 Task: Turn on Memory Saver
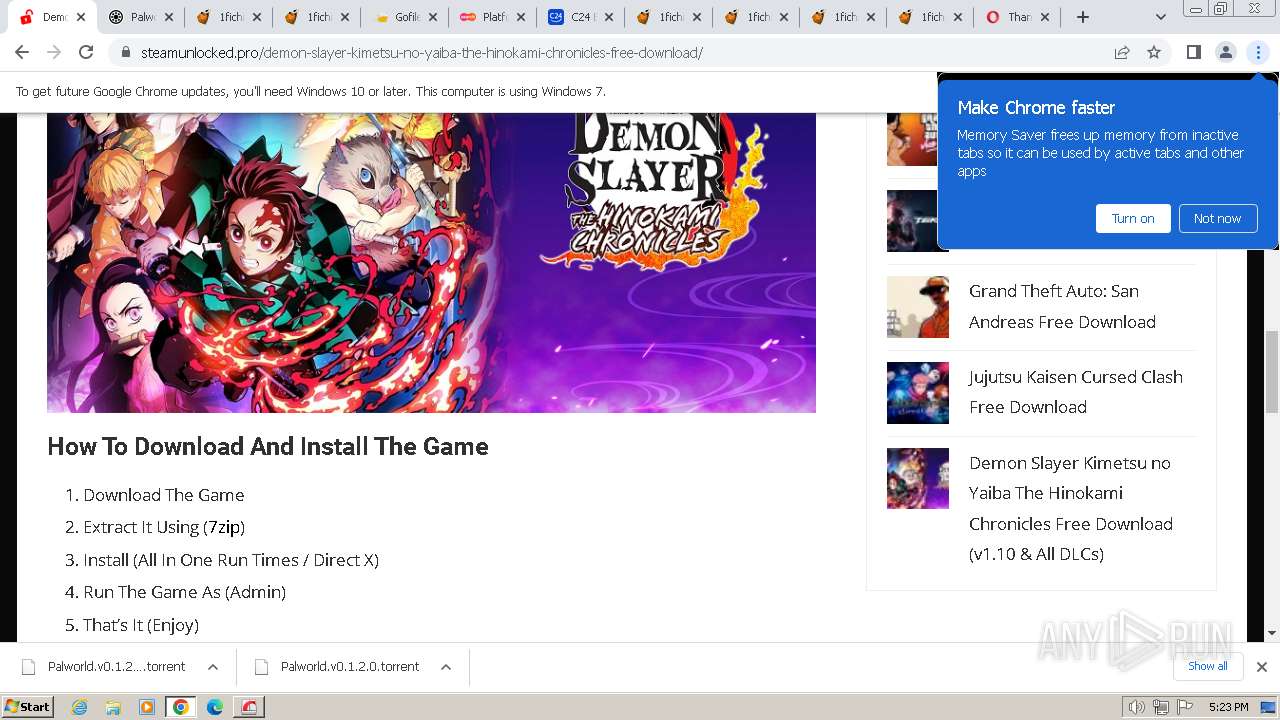tap(1133, 218)
